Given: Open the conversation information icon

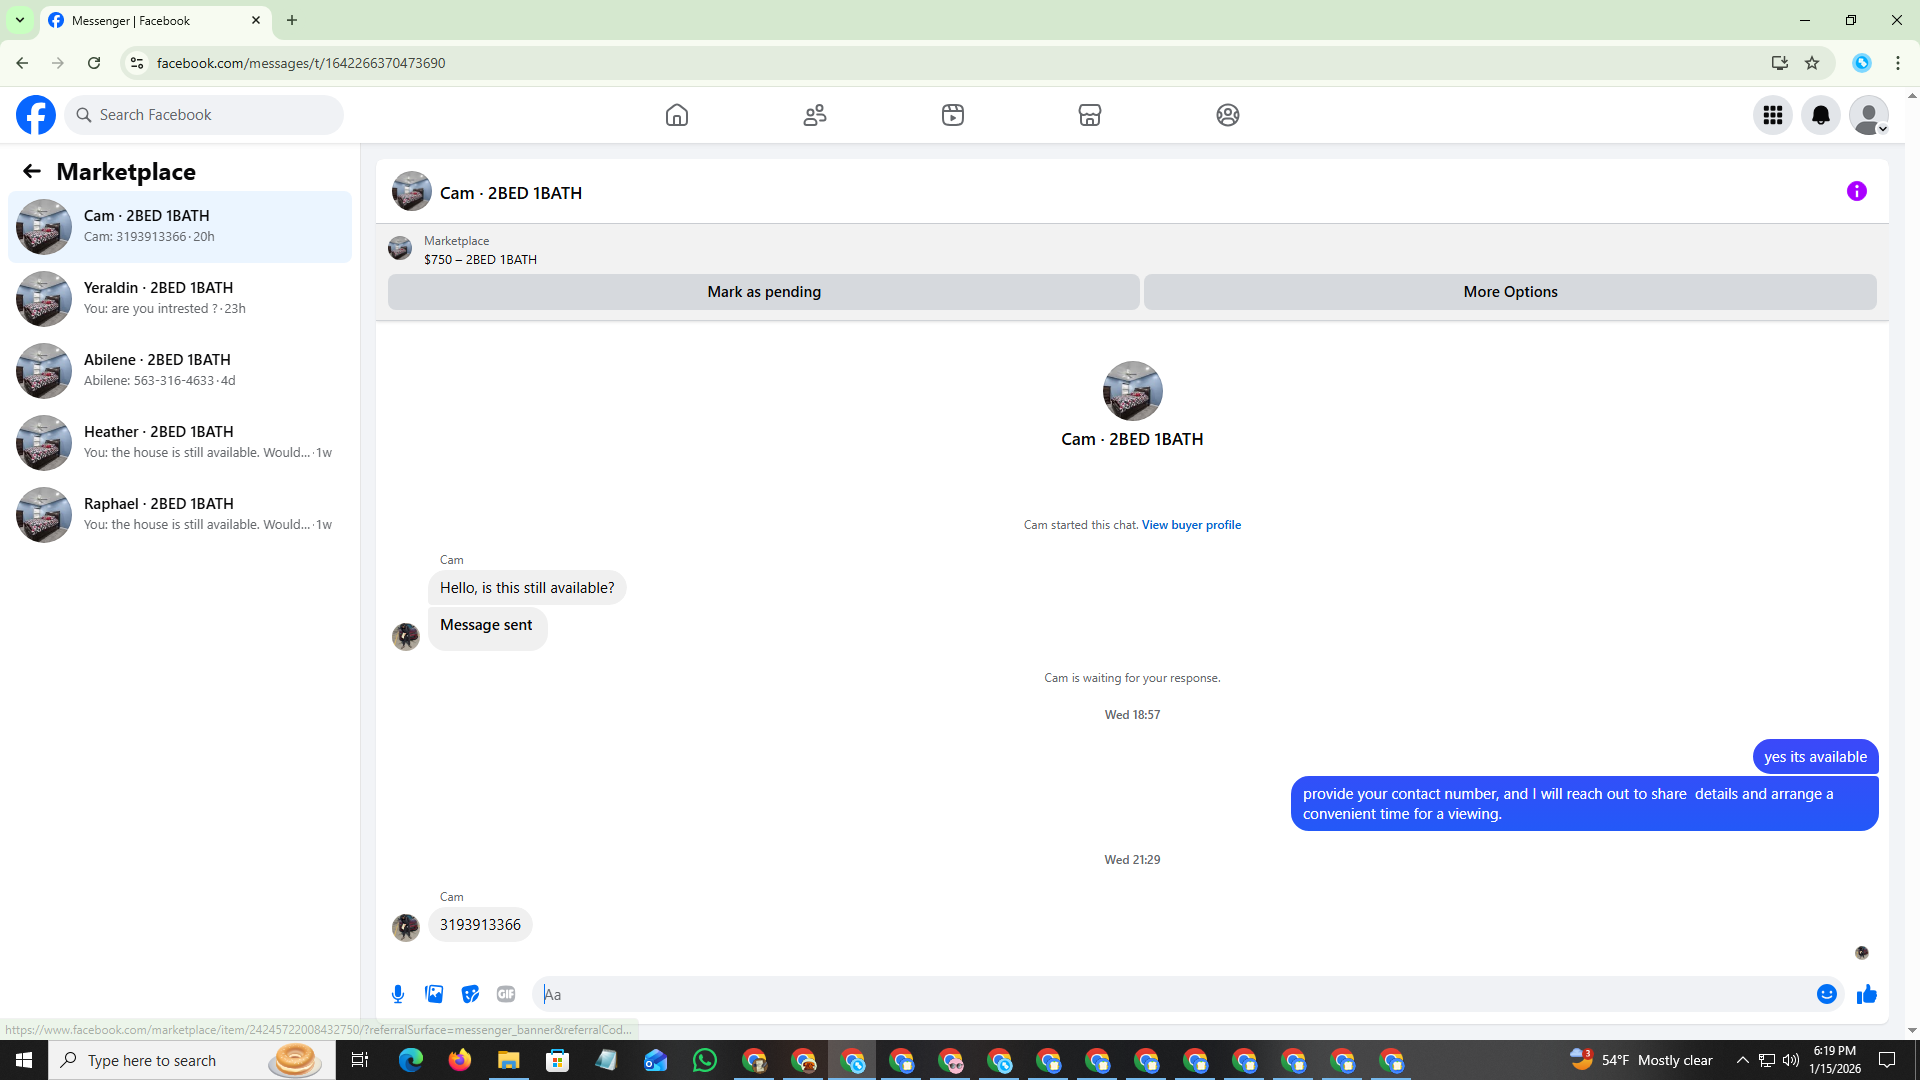Looking at the screenshot, I should (x=1856, y=191).
